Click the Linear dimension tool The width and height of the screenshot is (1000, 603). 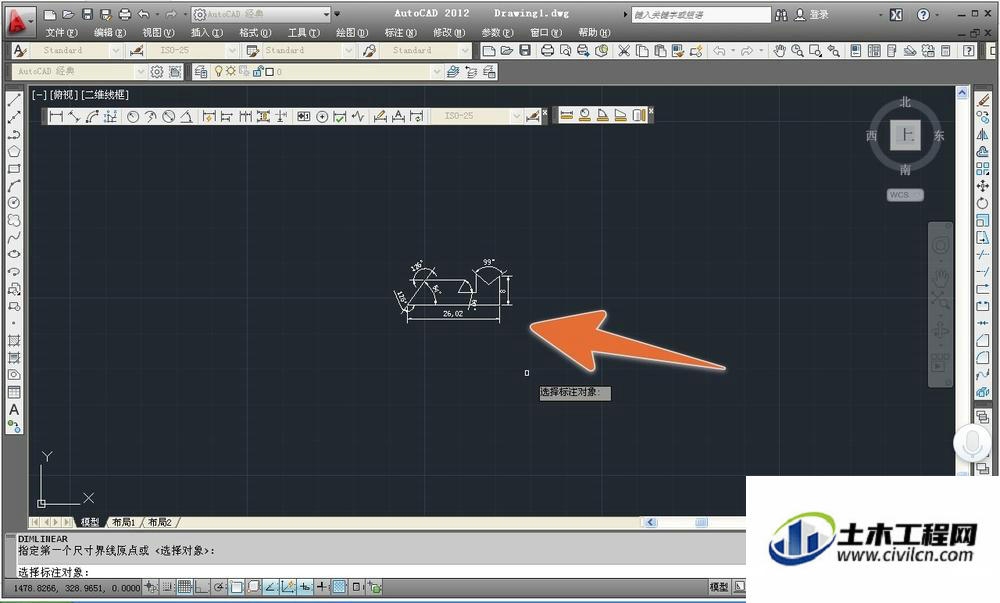(56, 116)
